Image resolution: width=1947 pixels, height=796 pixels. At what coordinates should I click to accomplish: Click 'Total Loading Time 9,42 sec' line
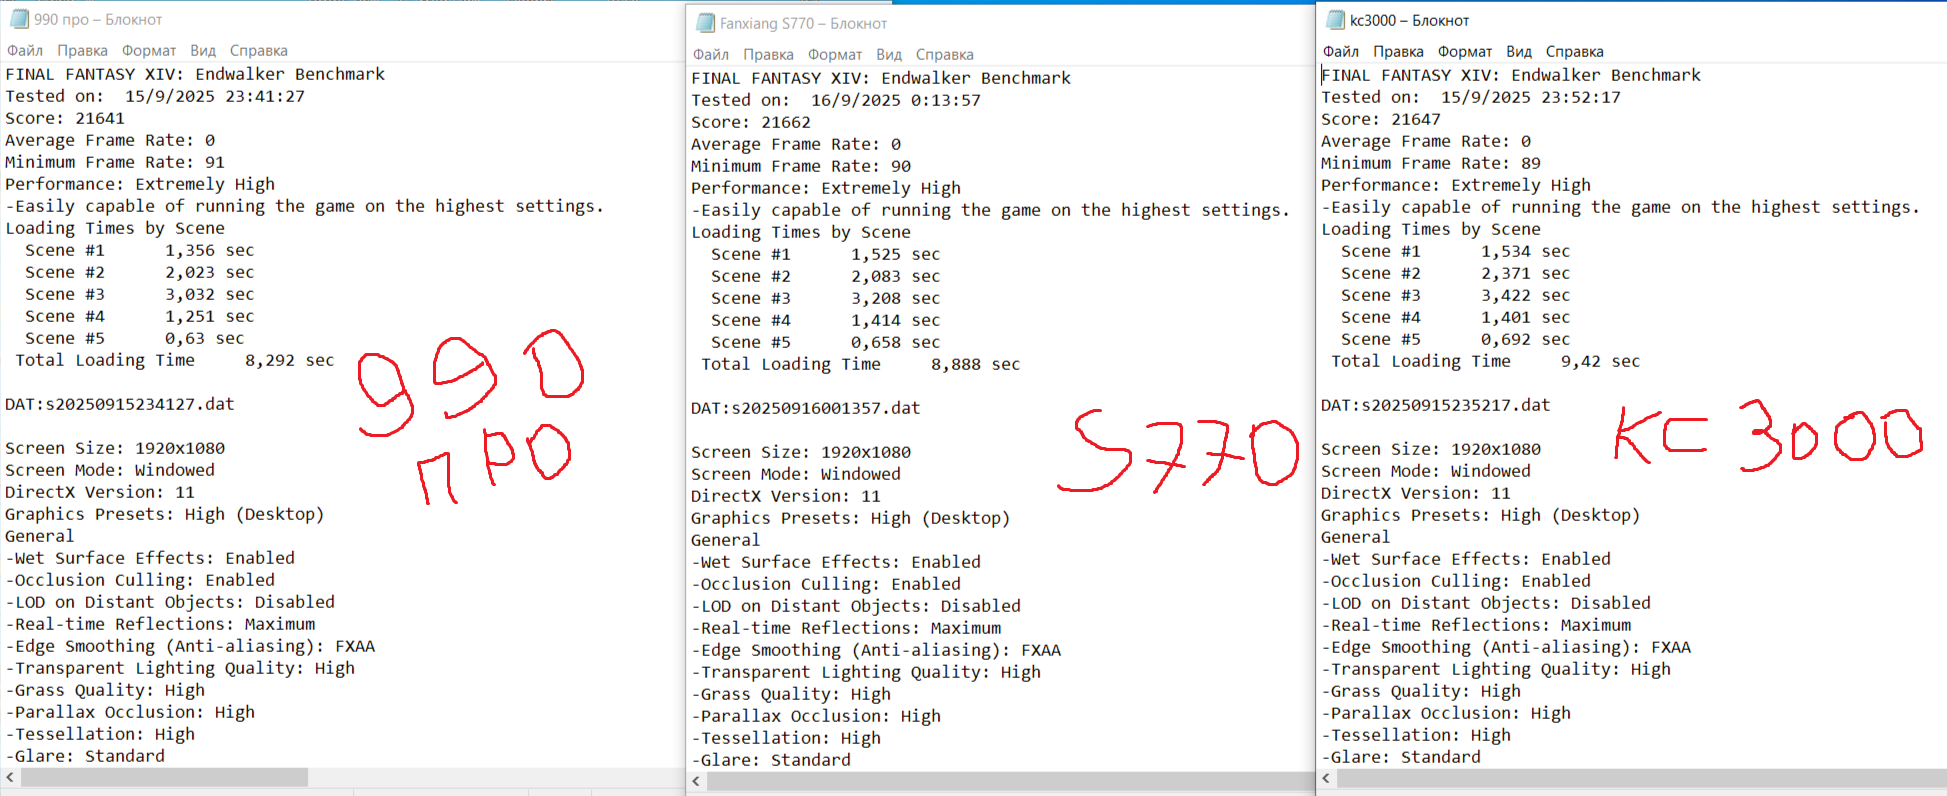point(1486,361)
